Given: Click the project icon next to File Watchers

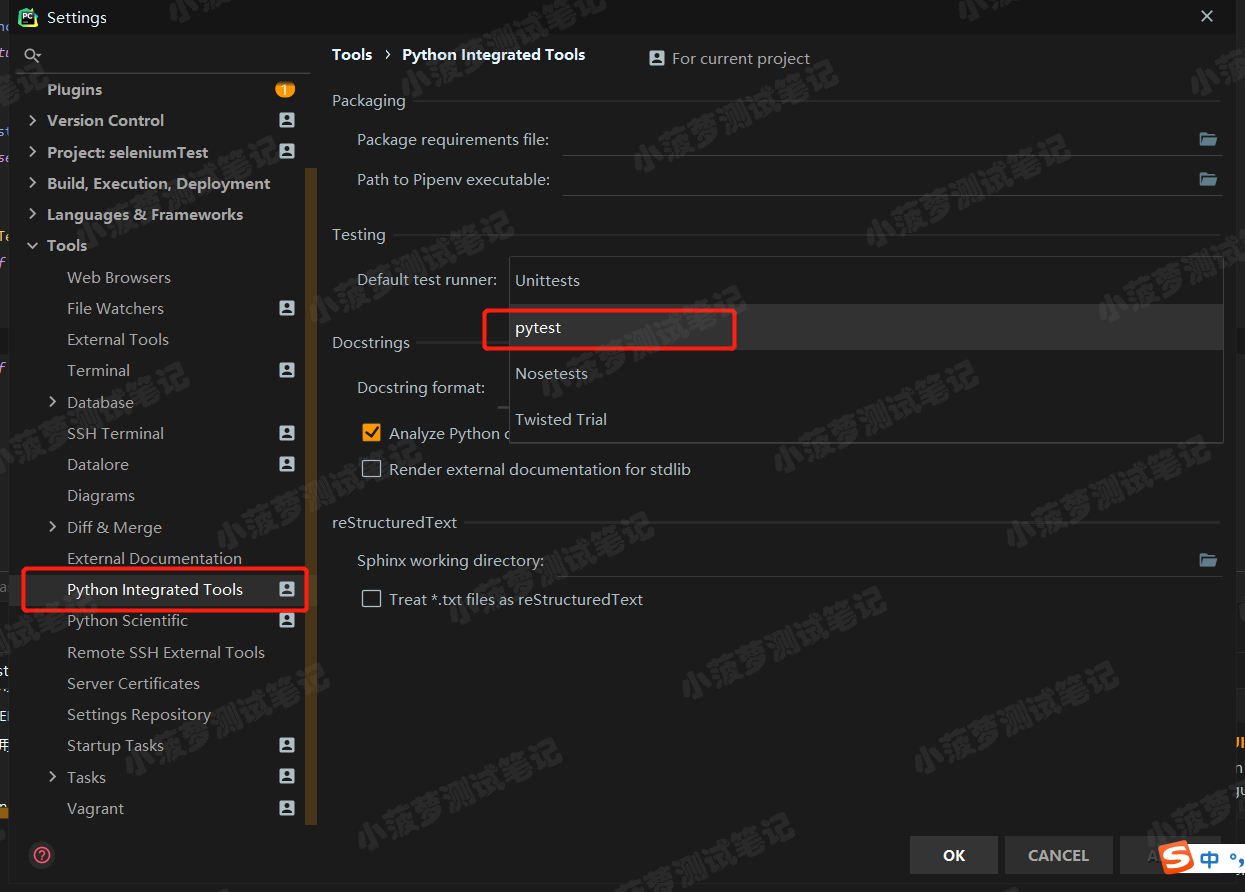Looking at the screenshot, I should pyautogui.click(x=287, y=308).
